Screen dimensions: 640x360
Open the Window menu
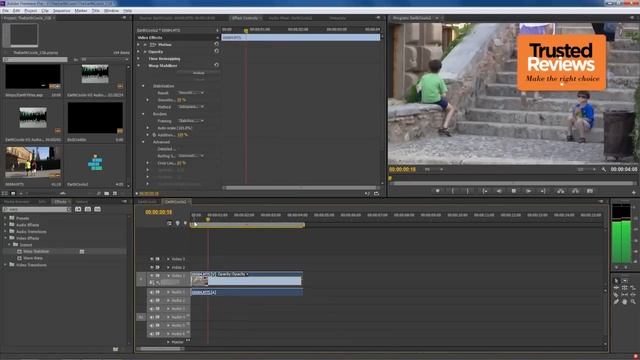coord(111,11)
